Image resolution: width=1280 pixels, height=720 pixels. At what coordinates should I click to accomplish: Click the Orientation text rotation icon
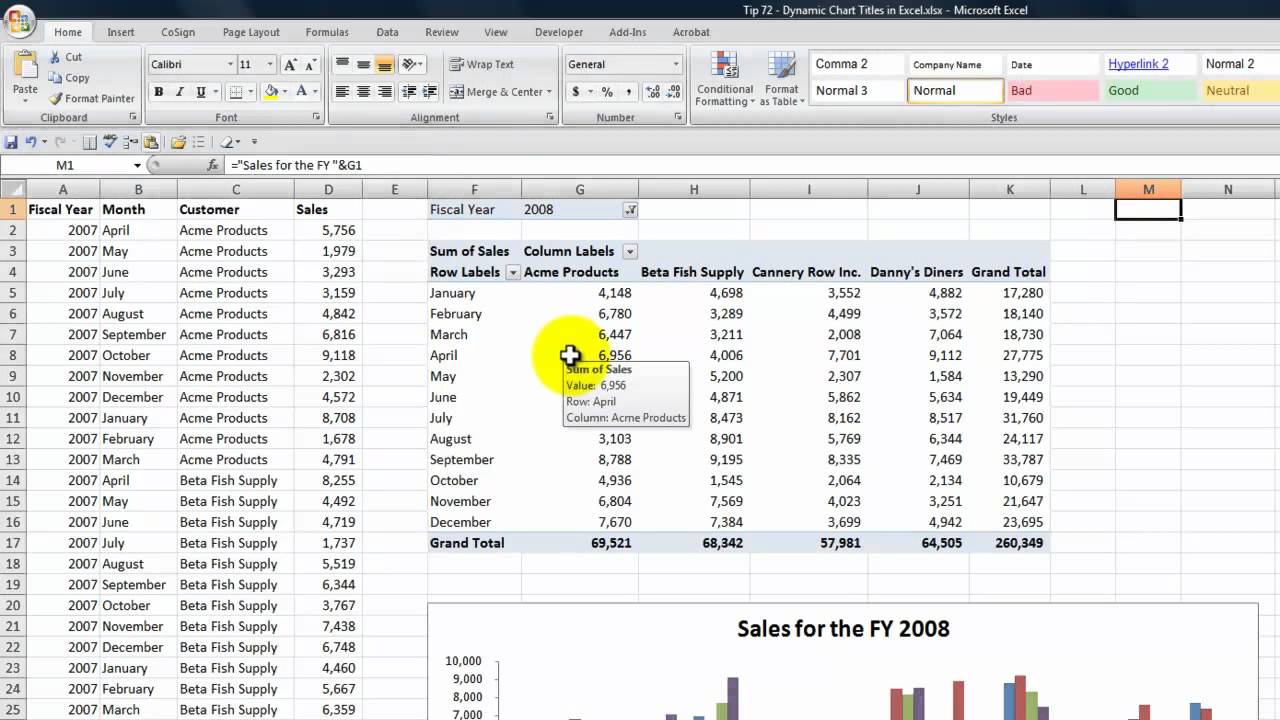(409, 64)
